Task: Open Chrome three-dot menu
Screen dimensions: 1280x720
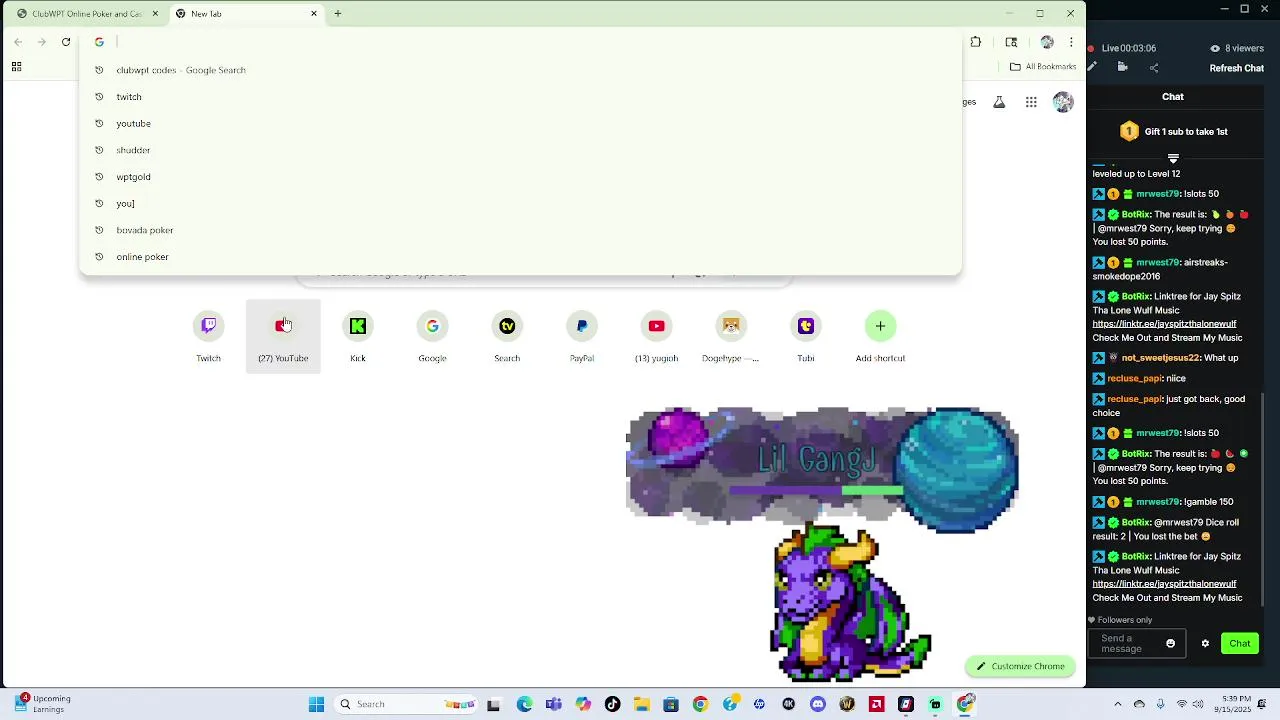Action: coord(1071,42)
